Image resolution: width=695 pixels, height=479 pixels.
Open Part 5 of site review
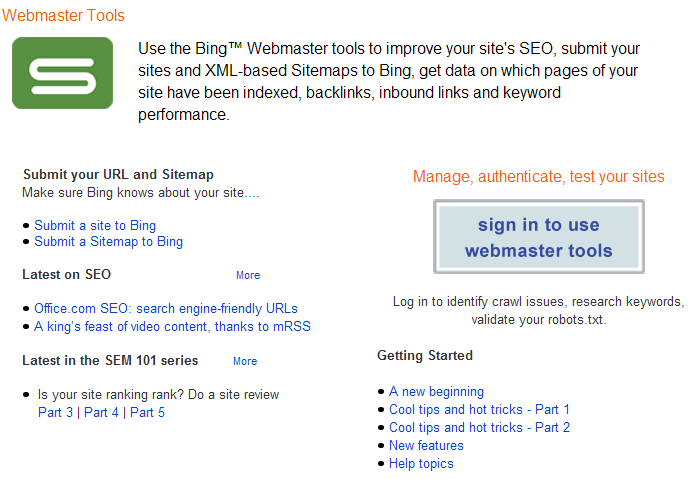pyautogui.click(x=147, y=413)
